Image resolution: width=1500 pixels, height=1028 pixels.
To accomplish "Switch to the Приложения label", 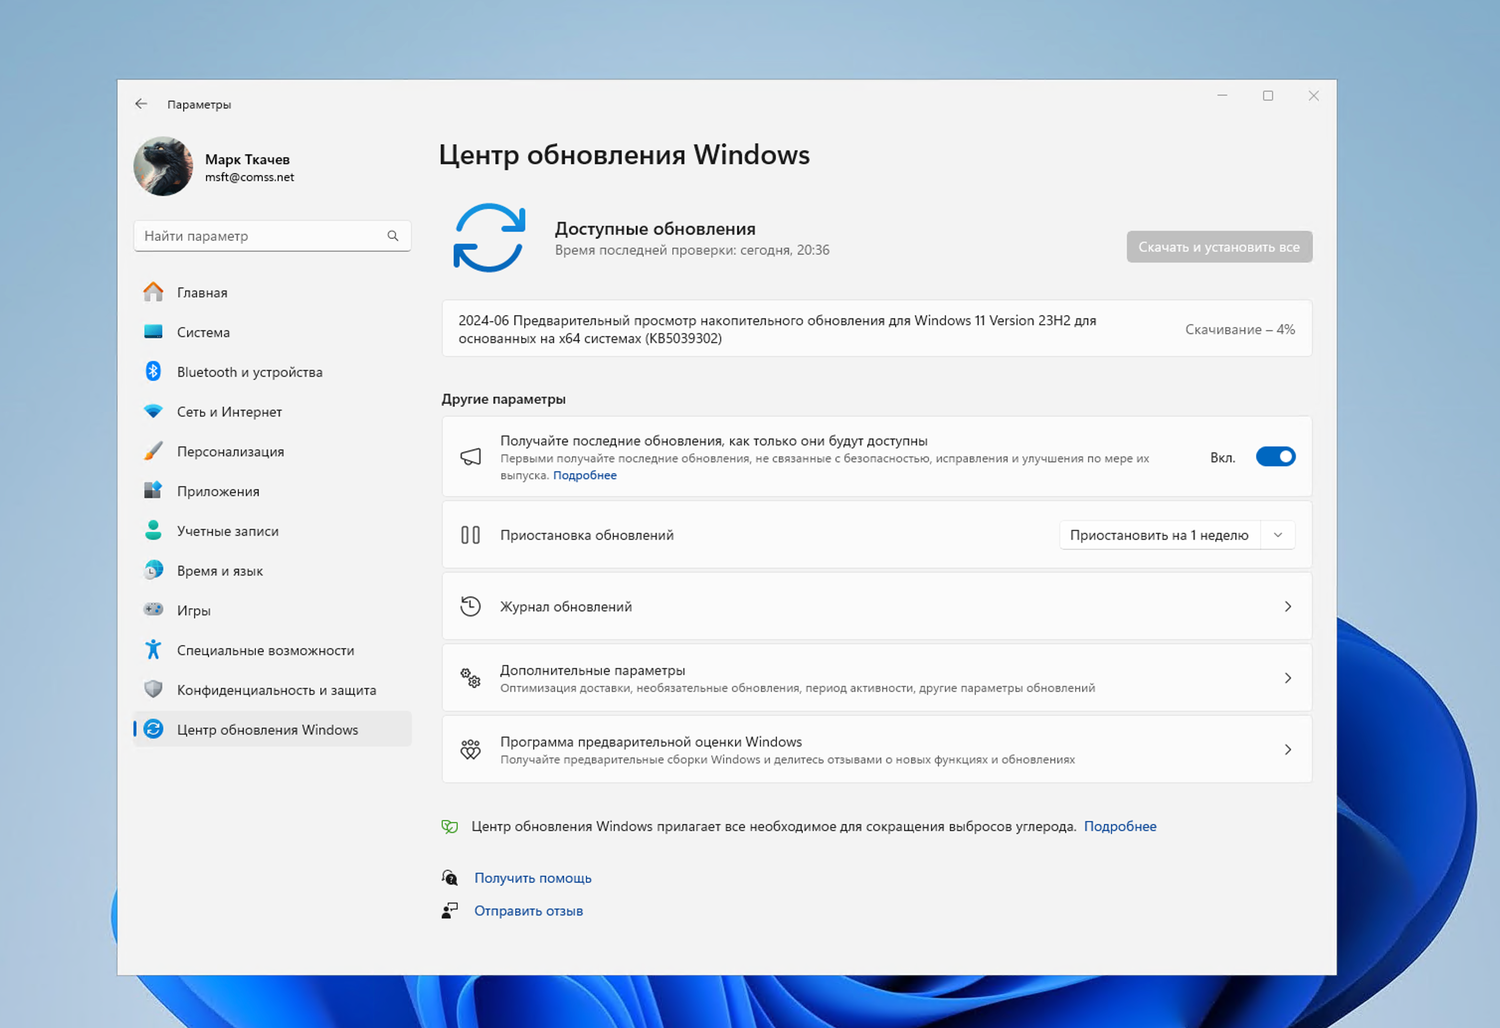I will click(218, 491).
